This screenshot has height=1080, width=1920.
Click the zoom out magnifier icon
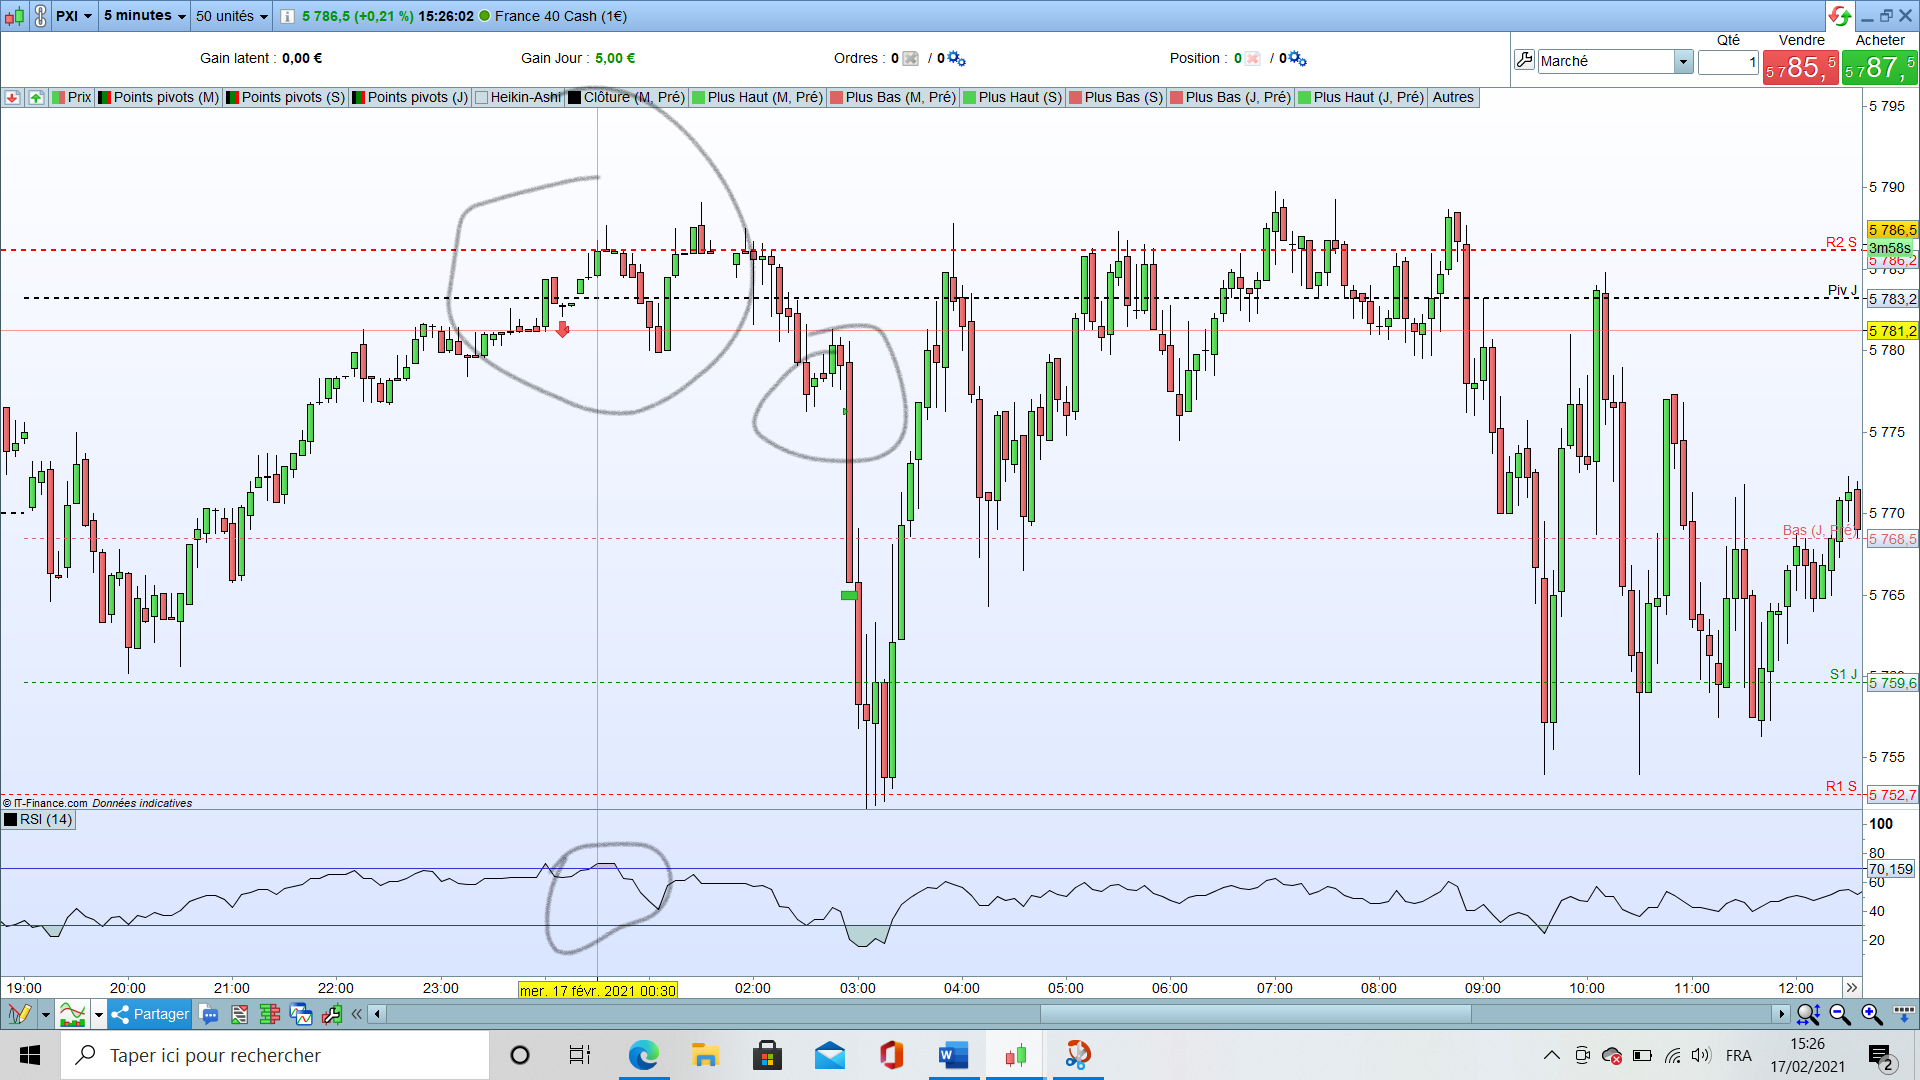1839,1014
